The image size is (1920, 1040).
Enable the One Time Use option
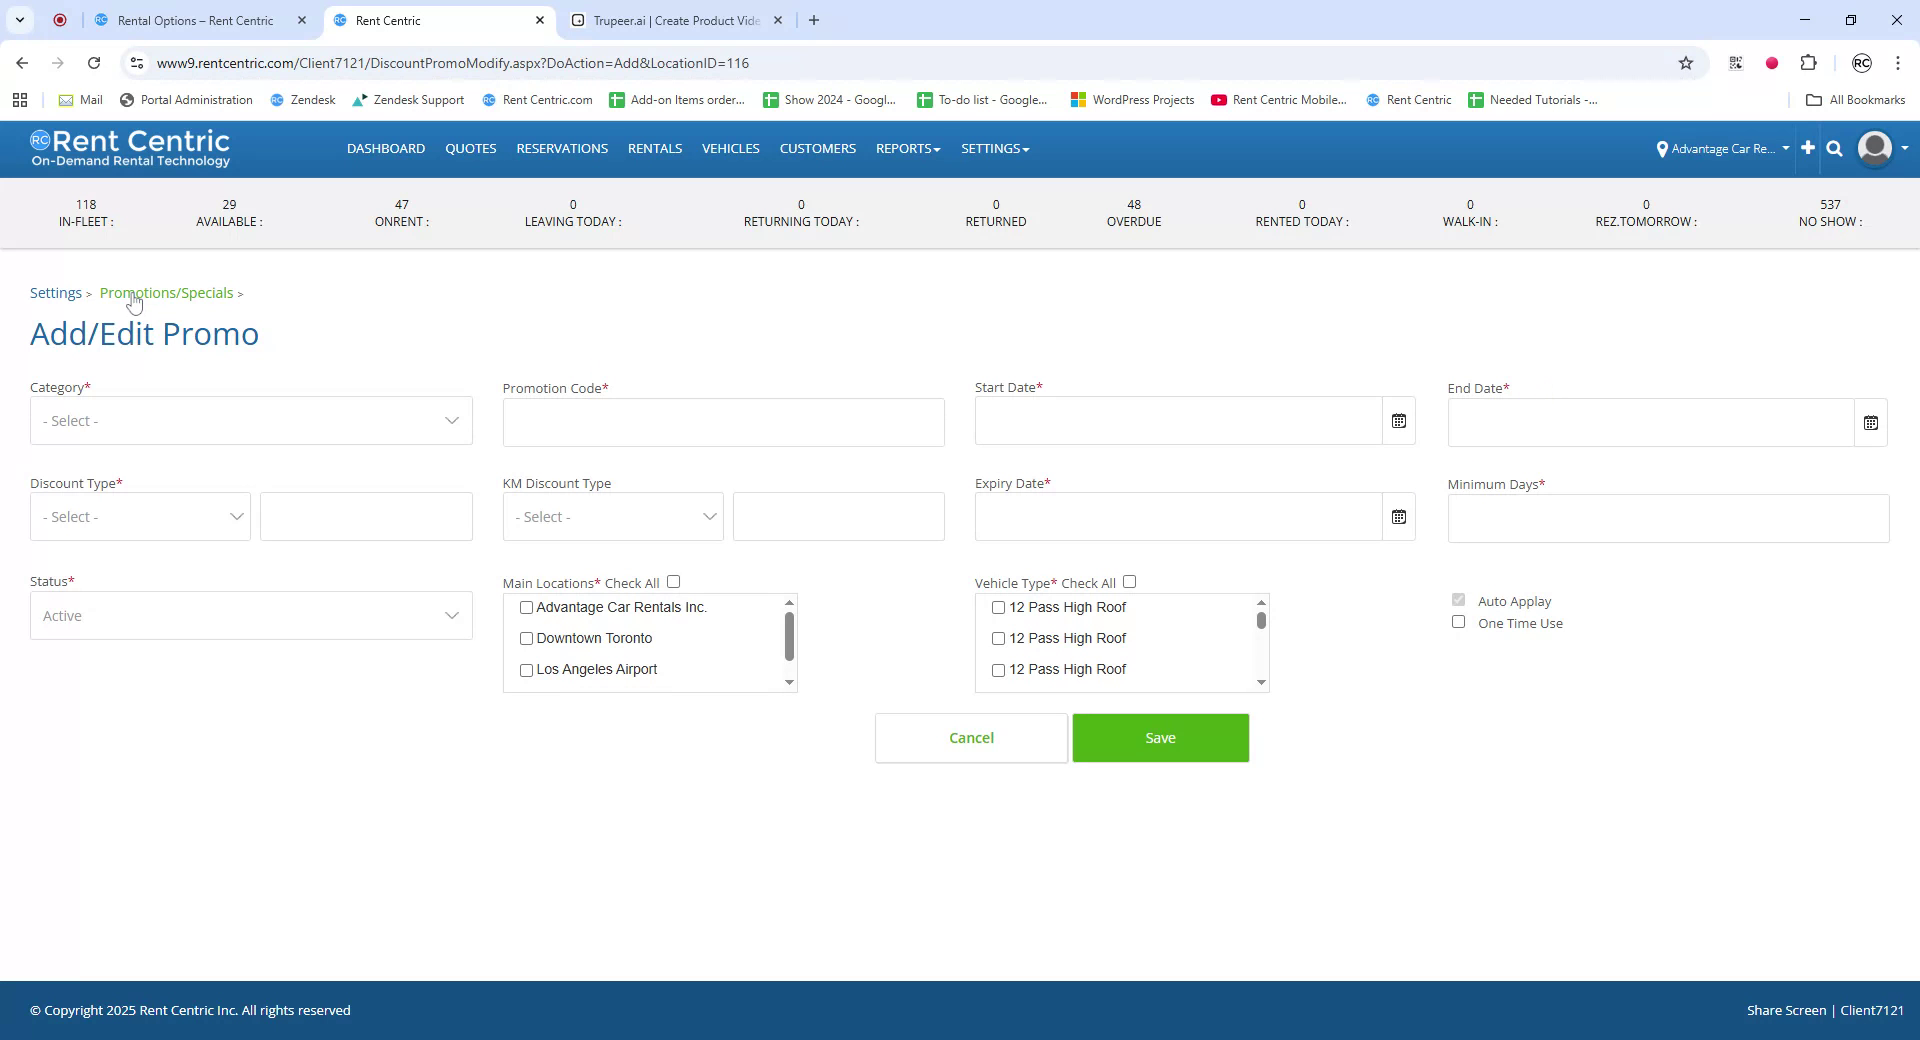tap(1459, 621)
